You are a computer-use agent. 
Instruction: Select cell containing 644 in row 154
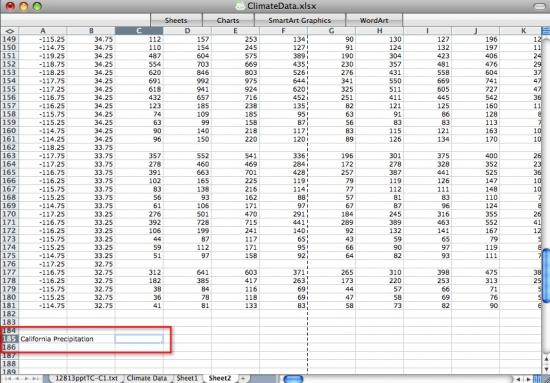(283, 81)
